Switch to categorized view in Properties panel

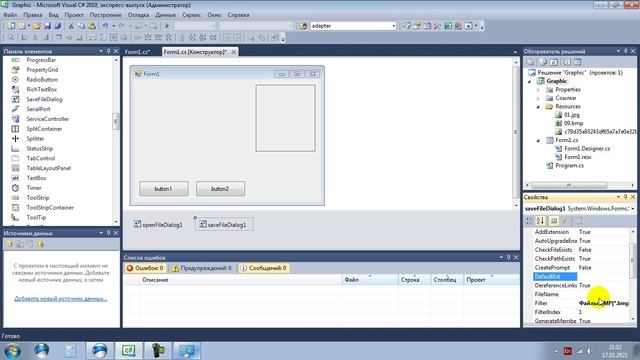click(529, 221)
